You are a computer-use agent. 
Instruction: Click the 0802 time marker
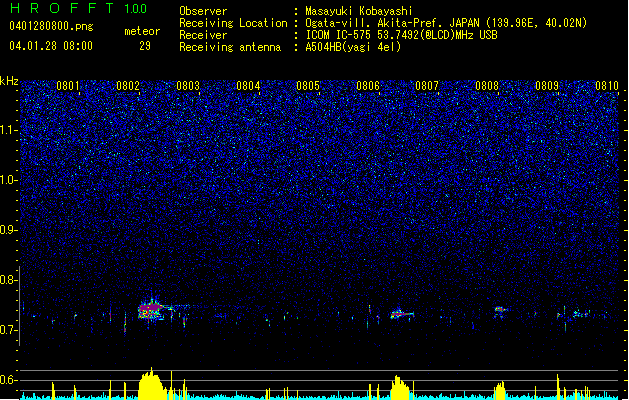128,85
